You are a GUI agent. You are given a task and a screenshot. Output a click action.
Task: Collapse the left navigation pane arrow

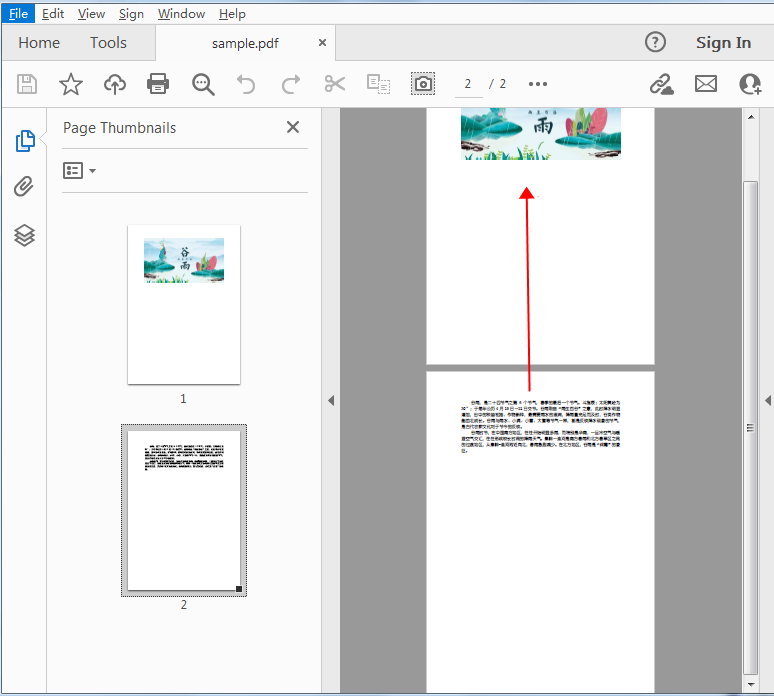(x=331, y=400)
